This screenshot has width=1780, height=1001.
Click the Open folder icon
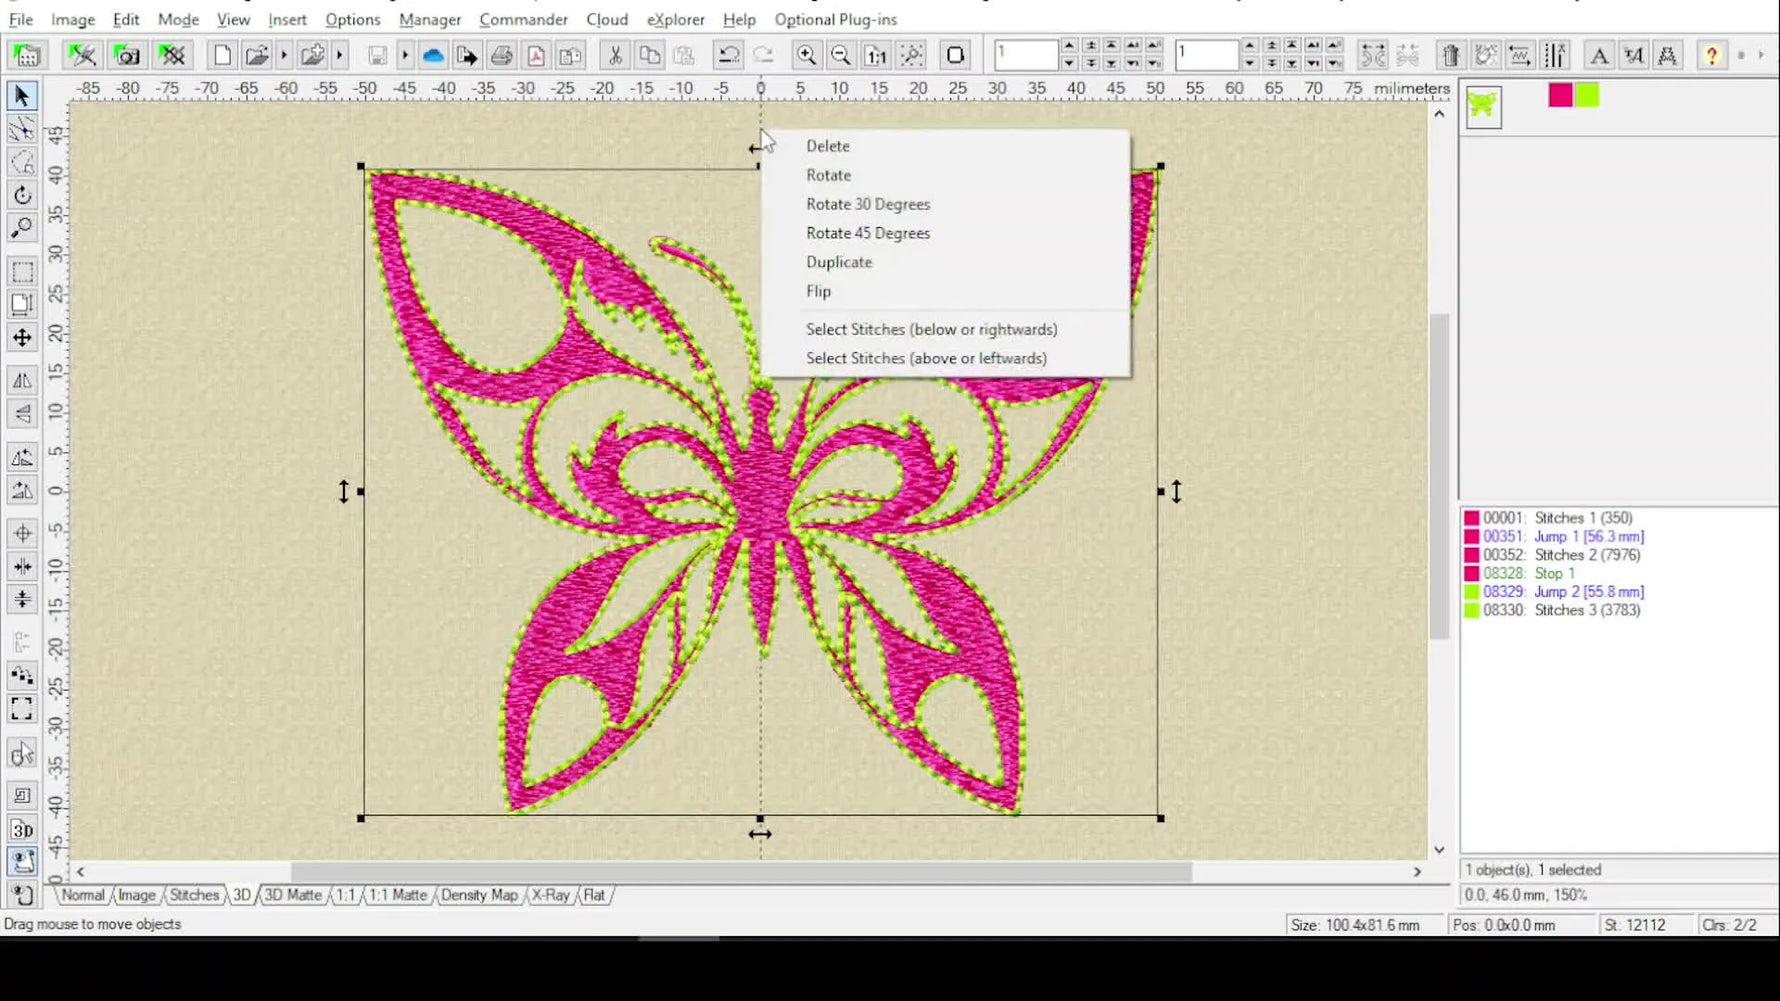tap(257, 56)
